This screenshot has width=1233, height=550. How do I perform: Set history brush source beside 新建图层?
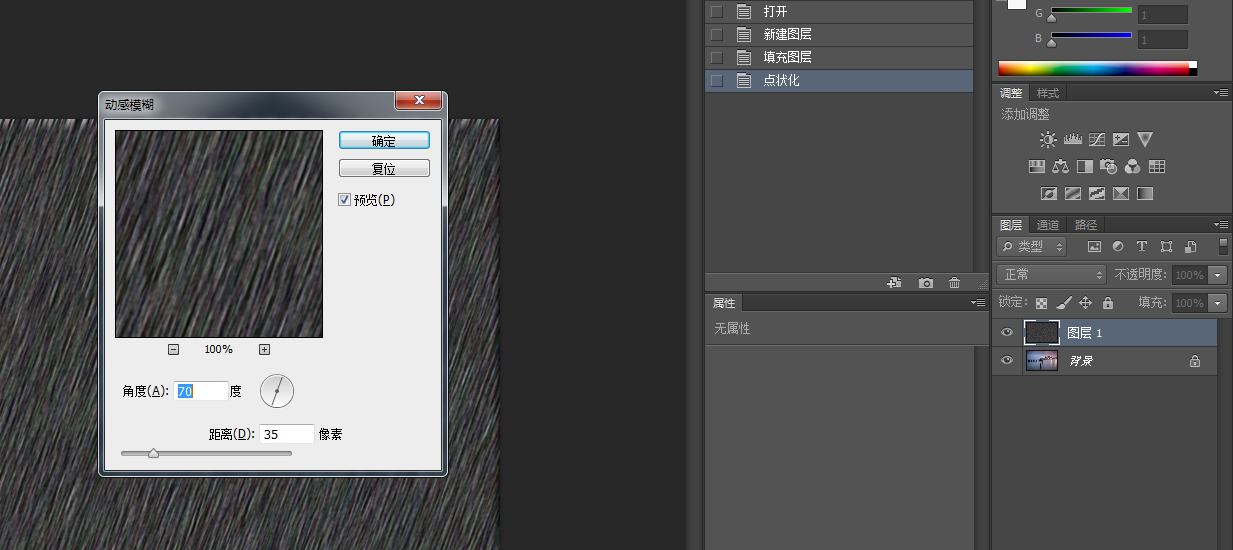[x=716, y=34]
